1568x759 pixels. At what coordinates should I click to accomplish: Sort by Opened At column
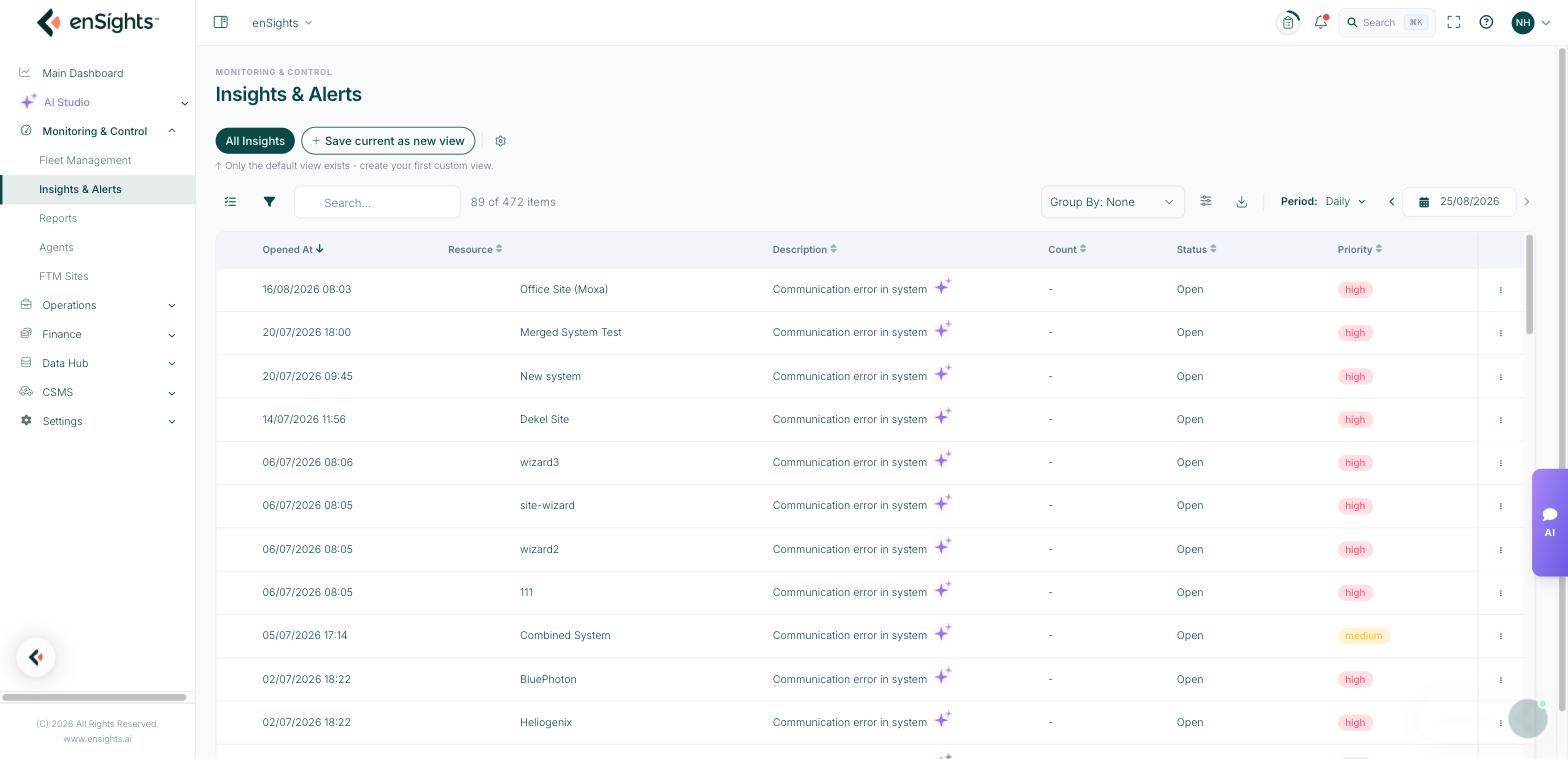293,249
